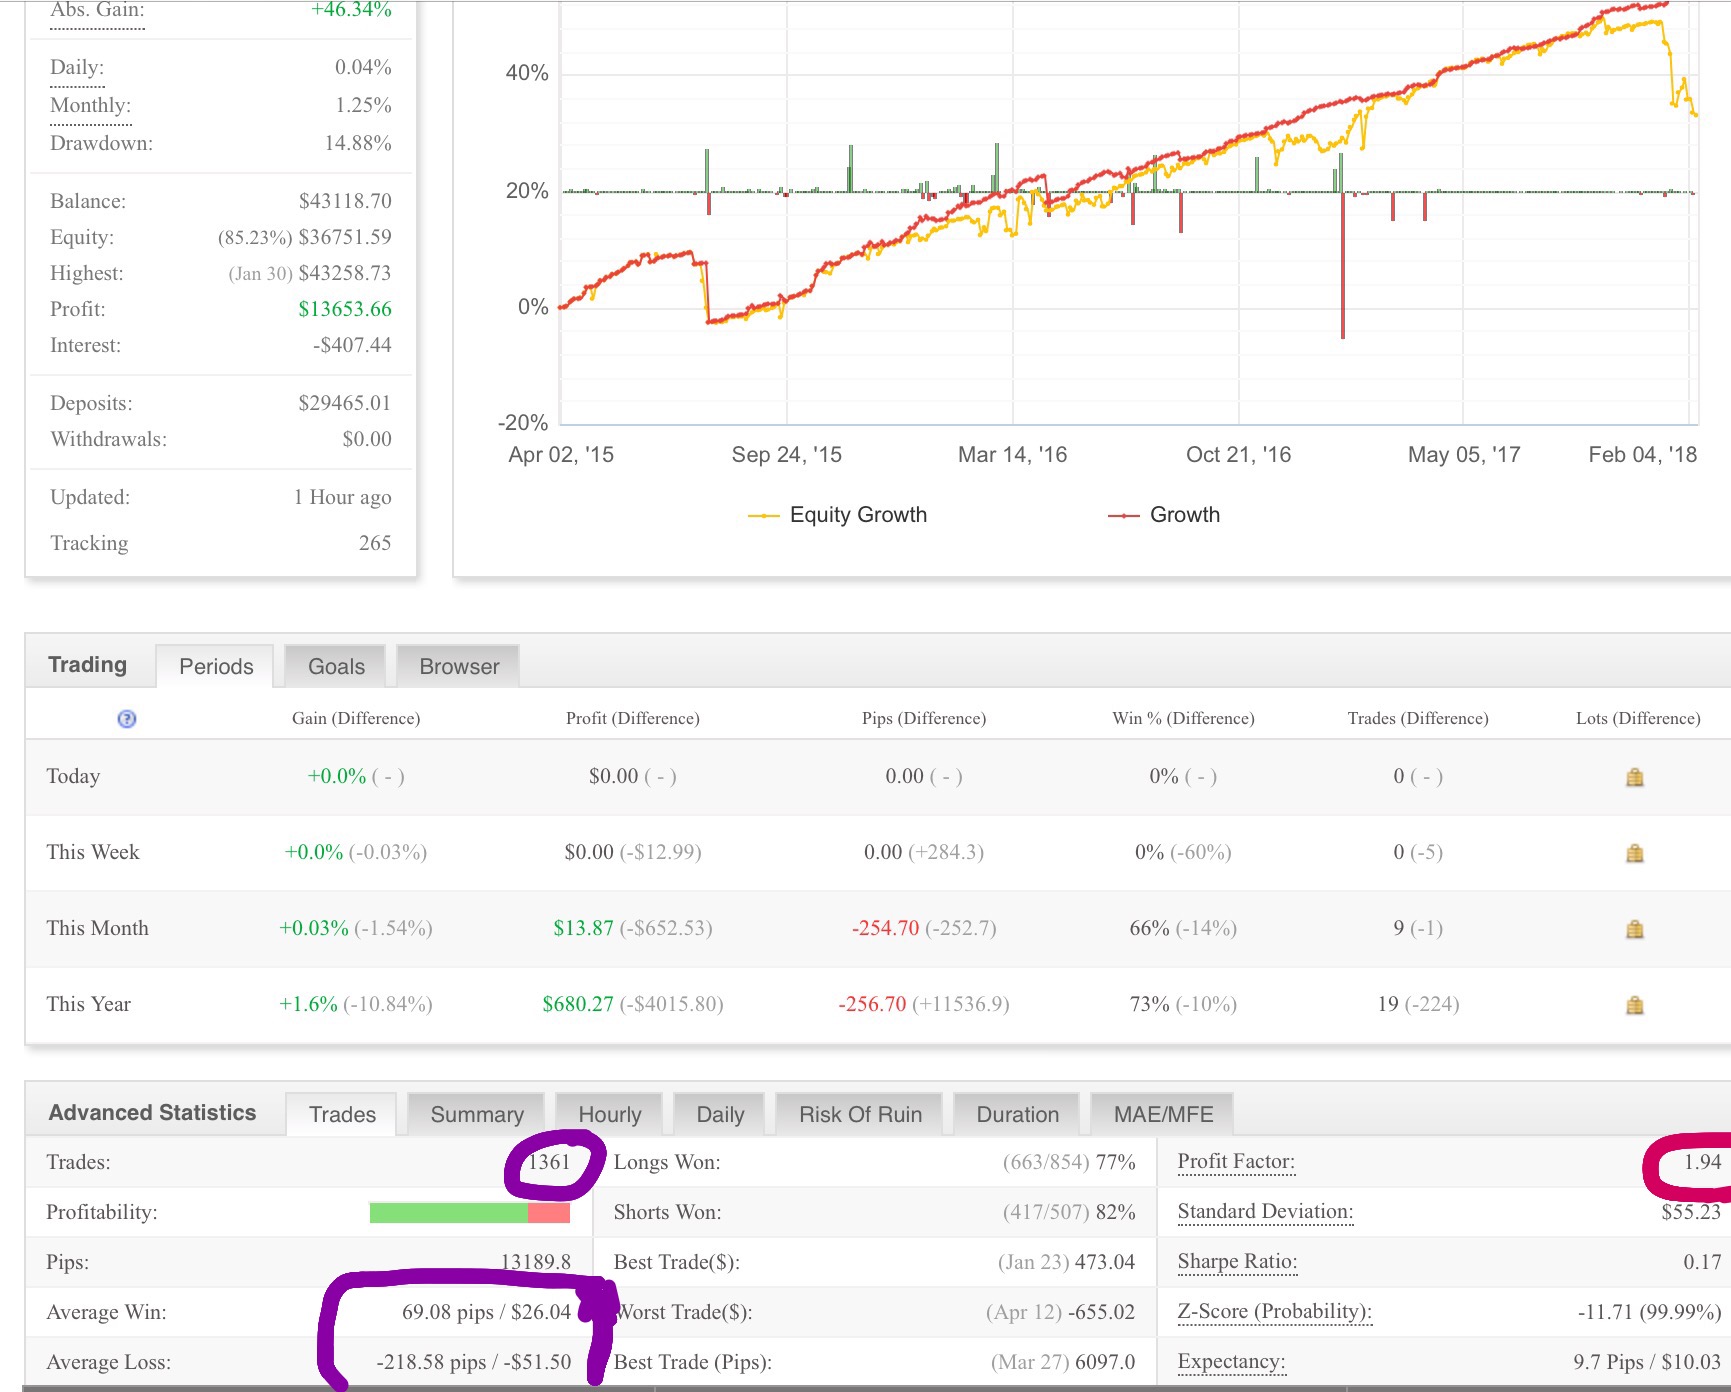
Task: Click the Balance value $43118.70
Action: coord(345,201)
